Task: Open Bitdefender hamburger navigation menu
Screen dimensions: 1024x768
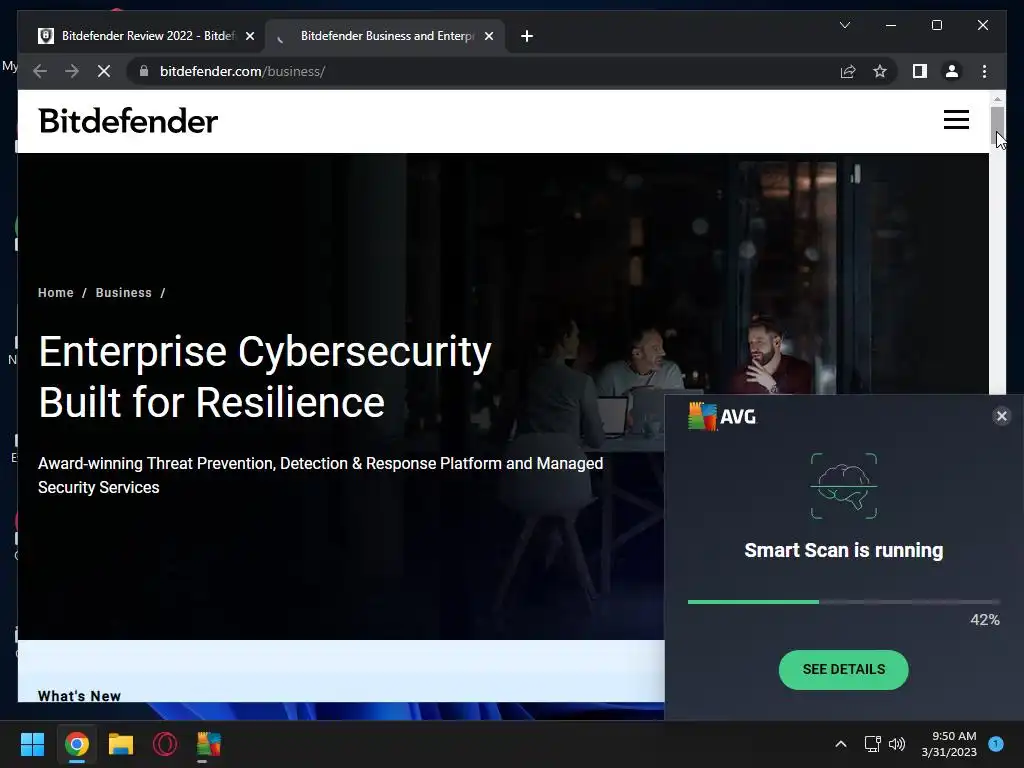Action: pyautogui.click(x=956, y=120)
